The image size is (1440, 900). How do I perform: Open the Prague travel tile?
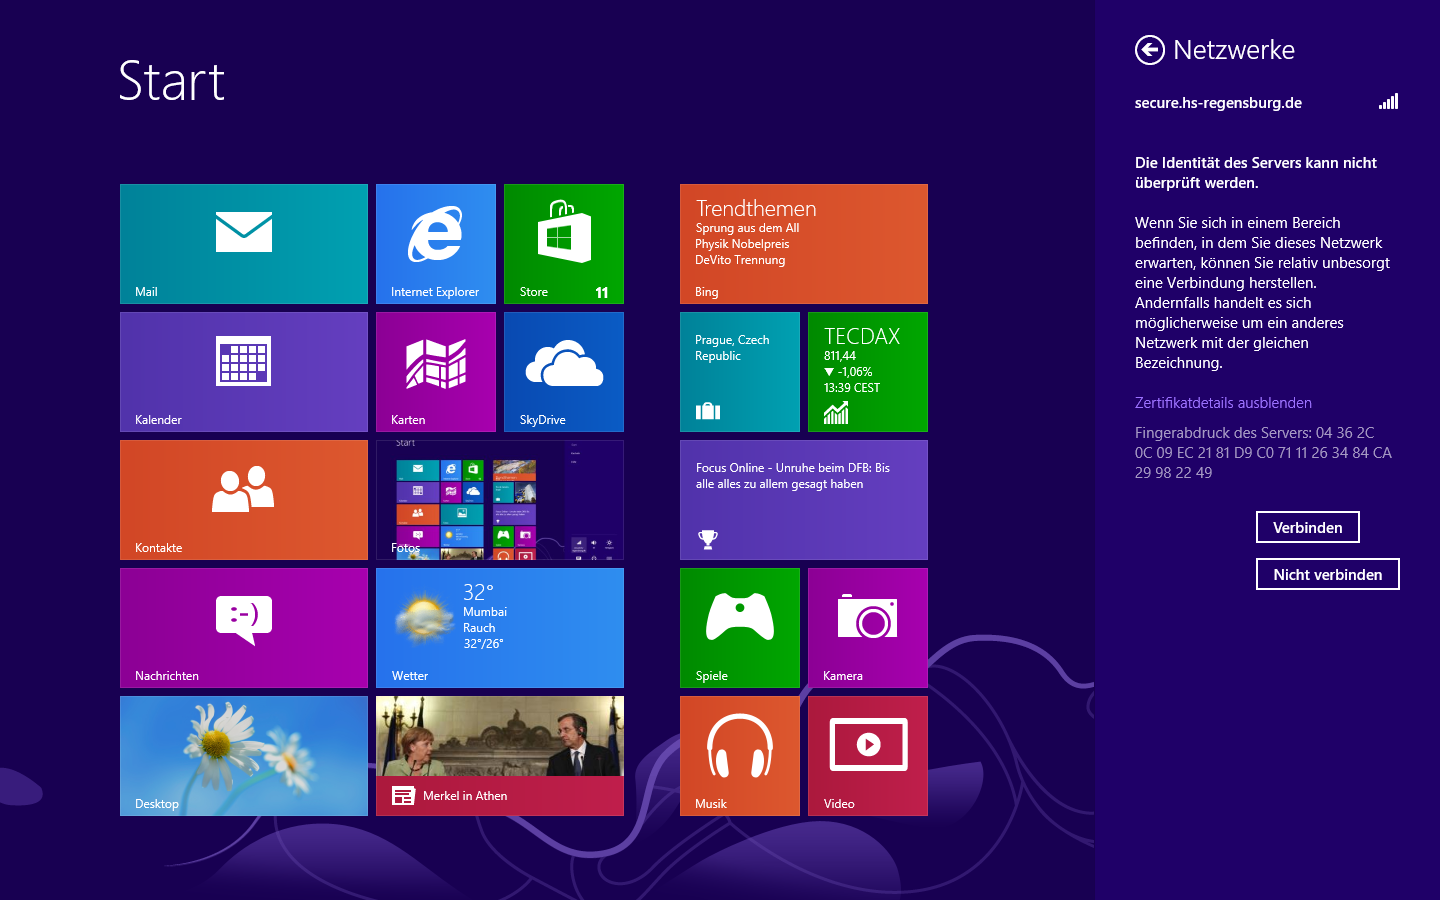740,372
